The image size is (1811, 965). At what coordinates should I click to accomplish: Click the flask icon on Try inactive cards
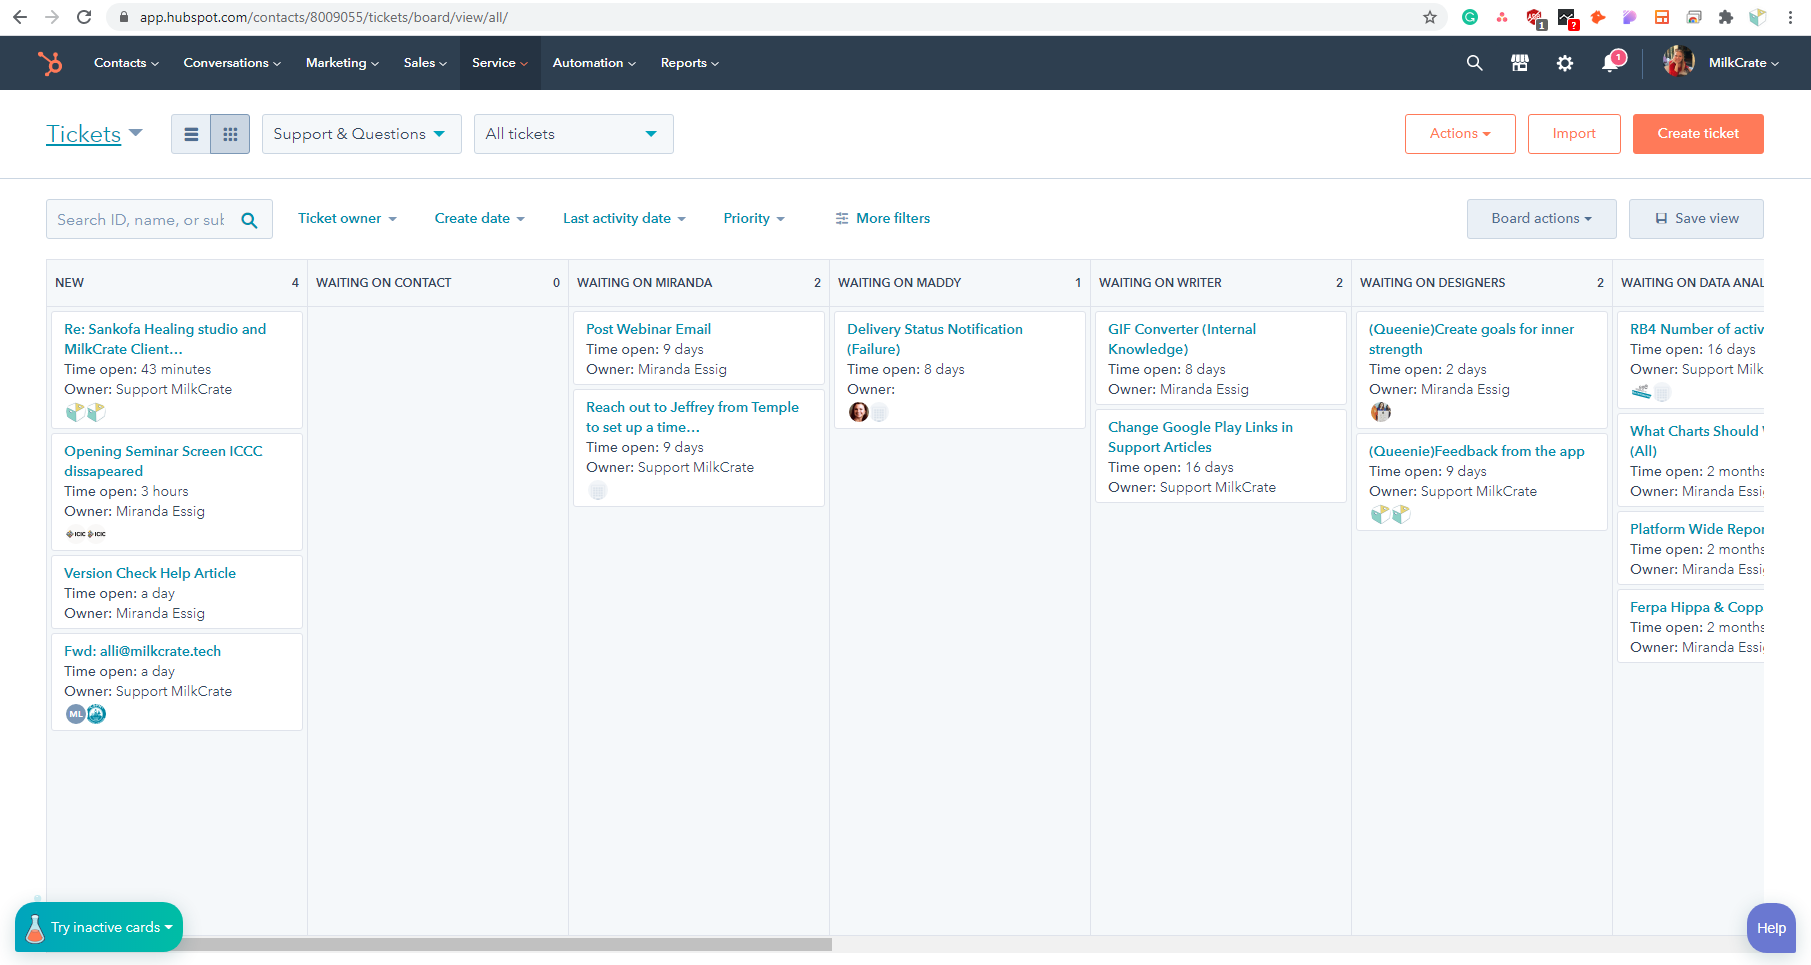[x=35, y=928]
